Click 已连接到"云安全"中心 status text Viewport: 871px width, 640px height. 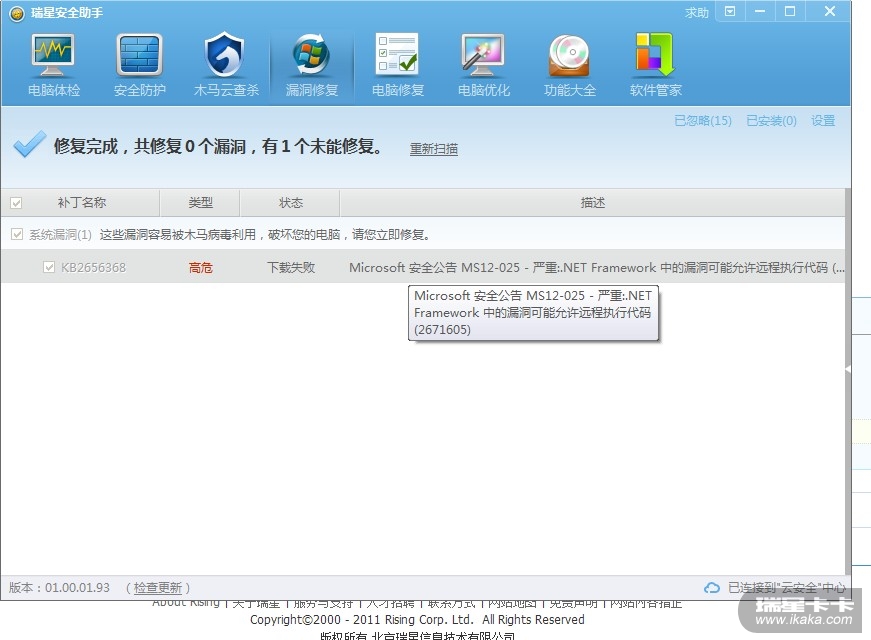pyautogui.click(x=787, y=588)
